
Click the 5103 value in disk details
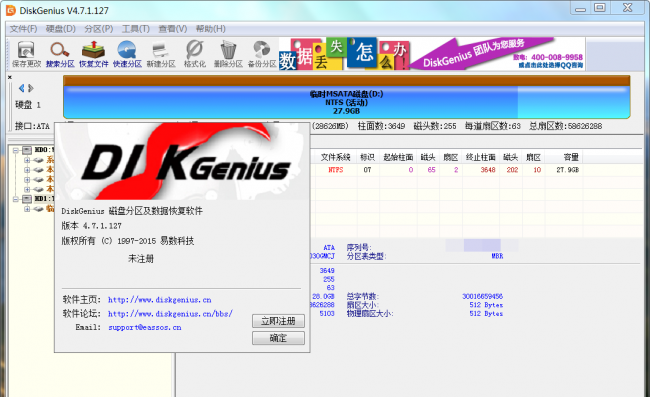327,314
